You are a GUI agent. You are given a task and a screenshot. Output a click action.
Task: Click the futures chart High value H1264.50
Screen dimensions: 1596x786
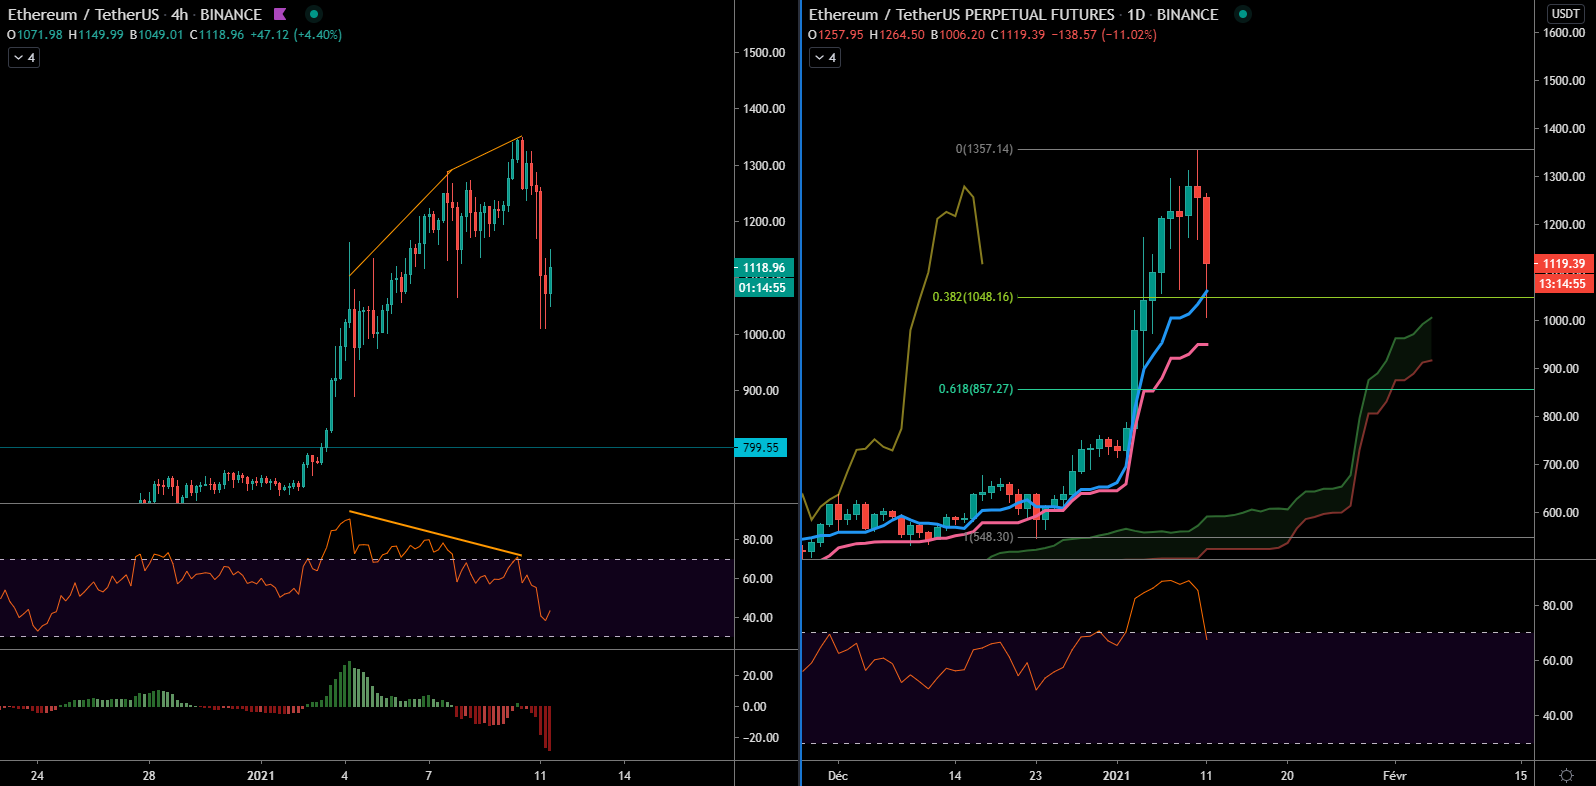(897, 35)
